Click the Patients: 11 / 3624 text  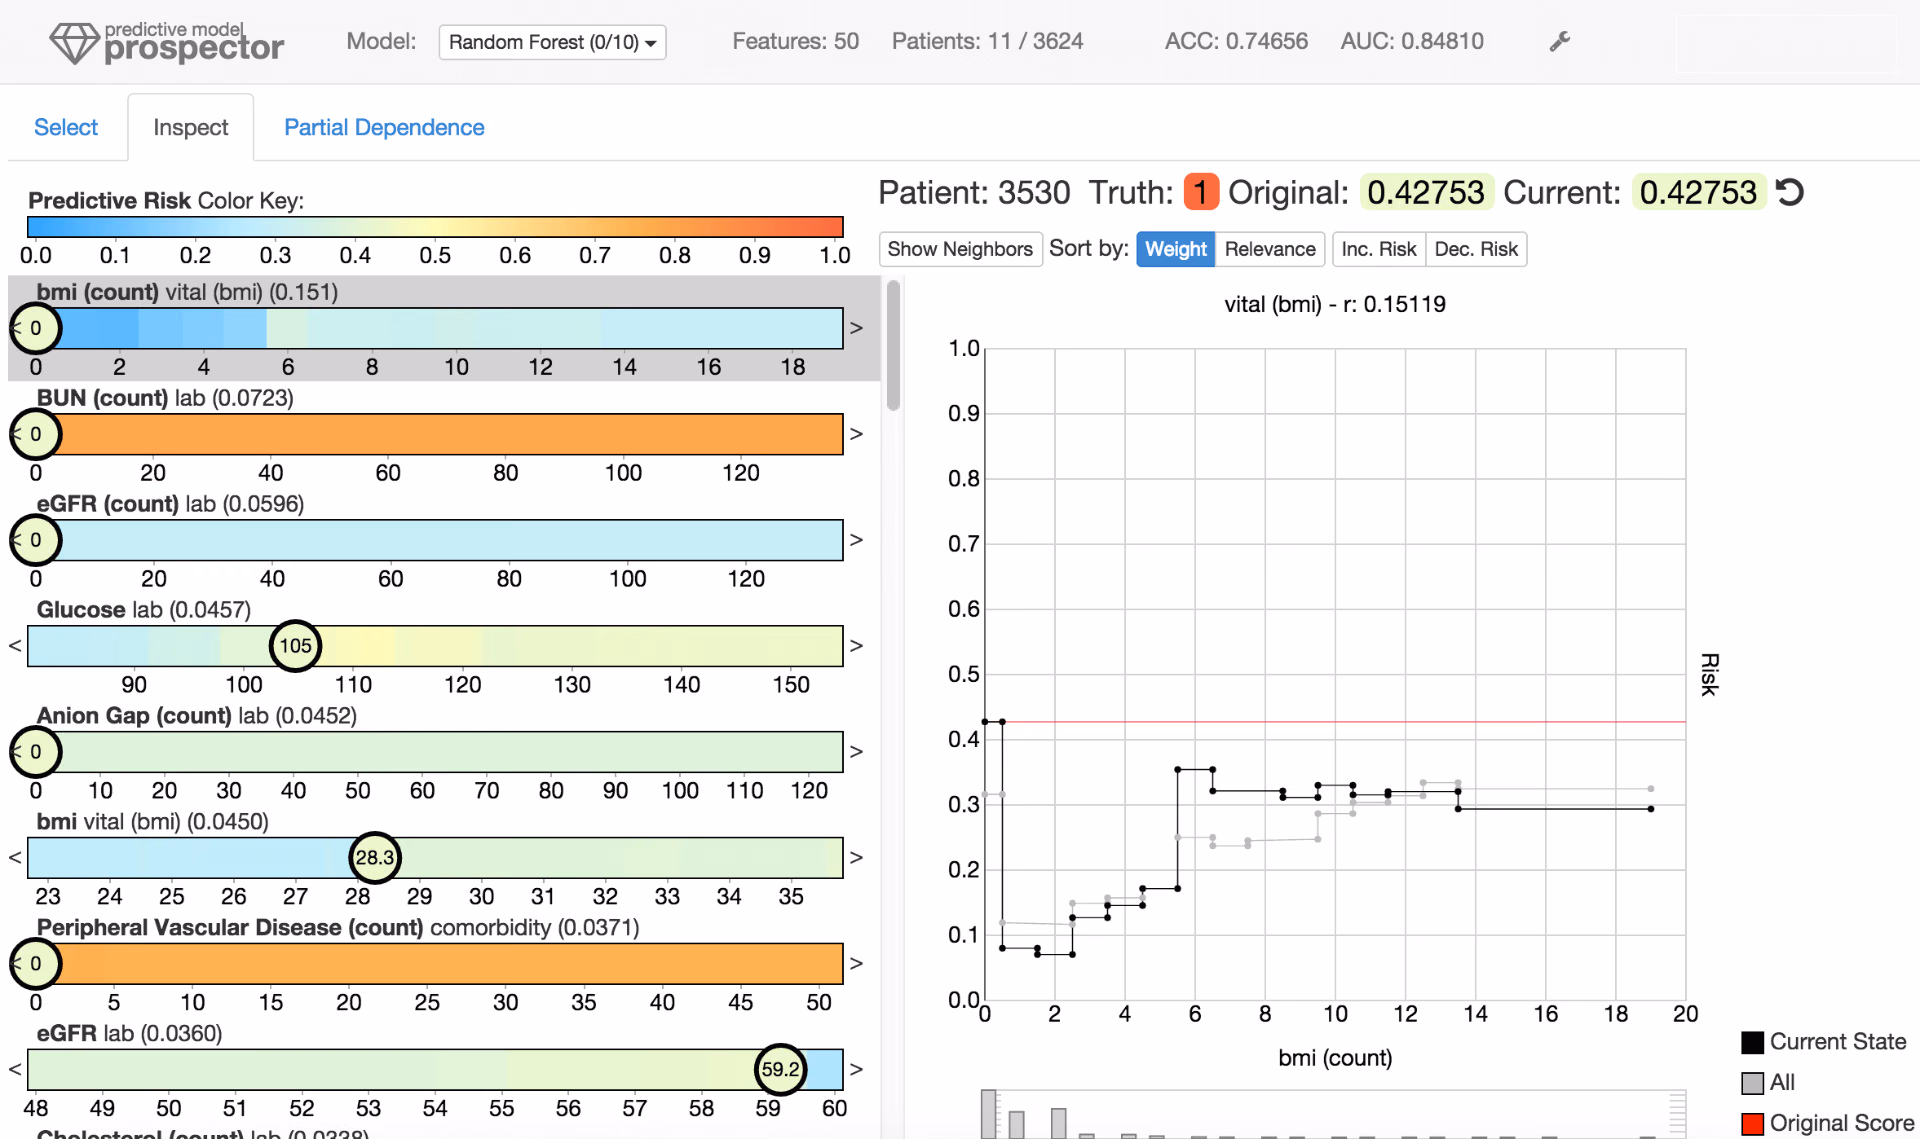click(988, 41)
